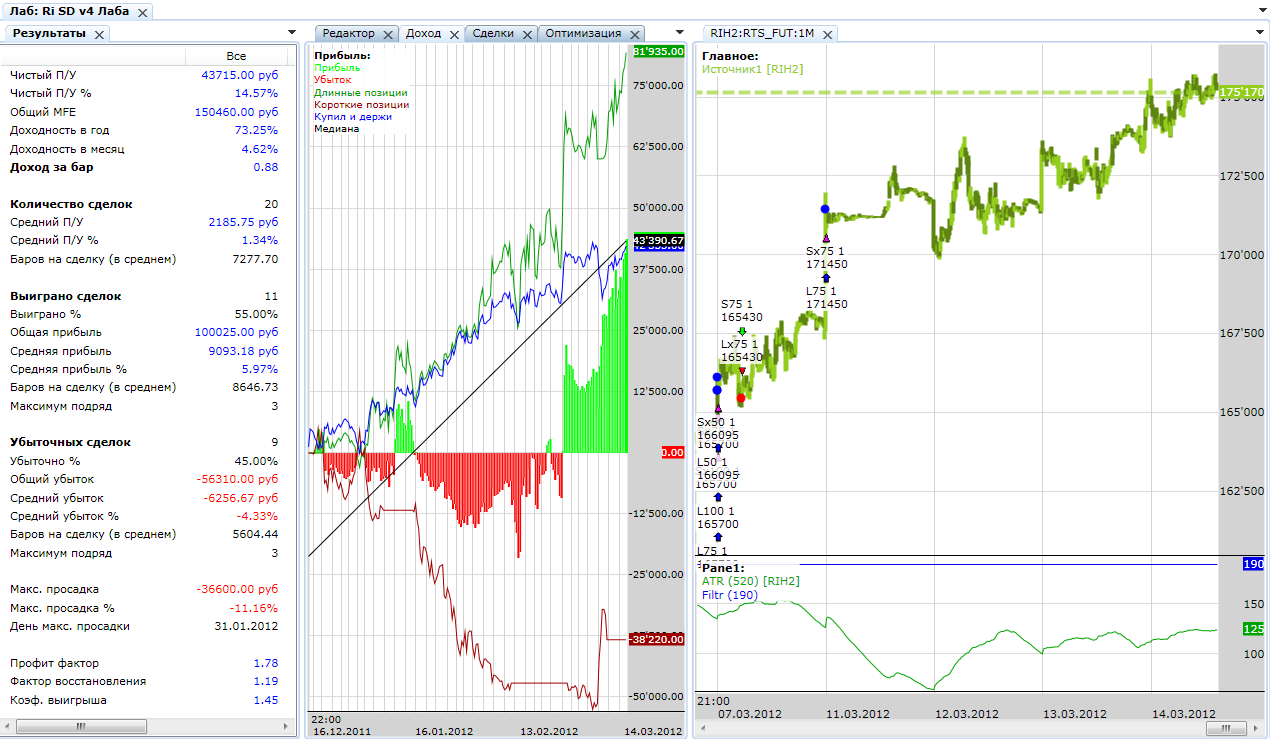The height and width of the screenshot is (739, 1270).
Task: Click the 'Купил и держи' legend entry
Action: coord(353,116)
